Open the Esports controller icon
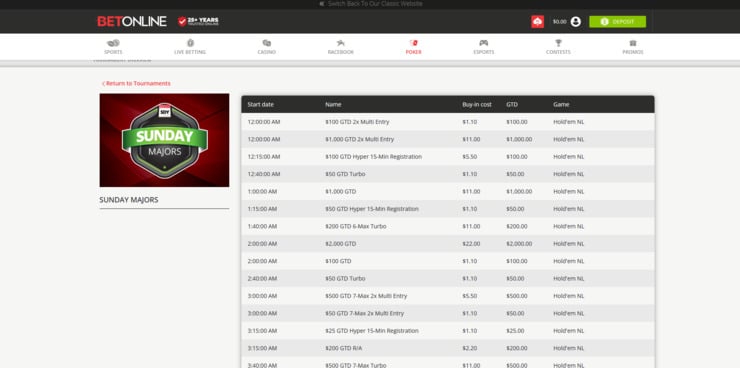Viewport: 740px width, 368px height. [x=484, y=43]
